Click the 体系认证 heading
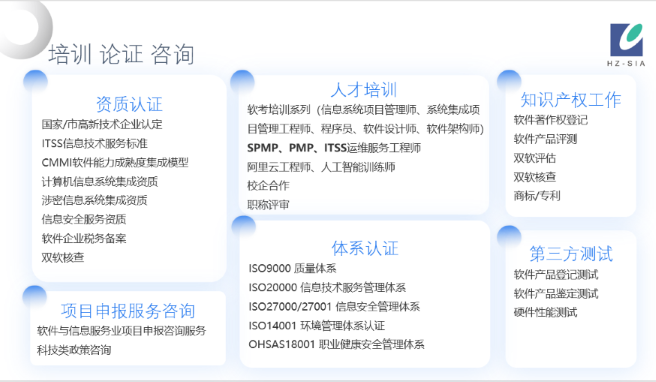This screenshot has width=656, height=382. click(x=365, y=249)
